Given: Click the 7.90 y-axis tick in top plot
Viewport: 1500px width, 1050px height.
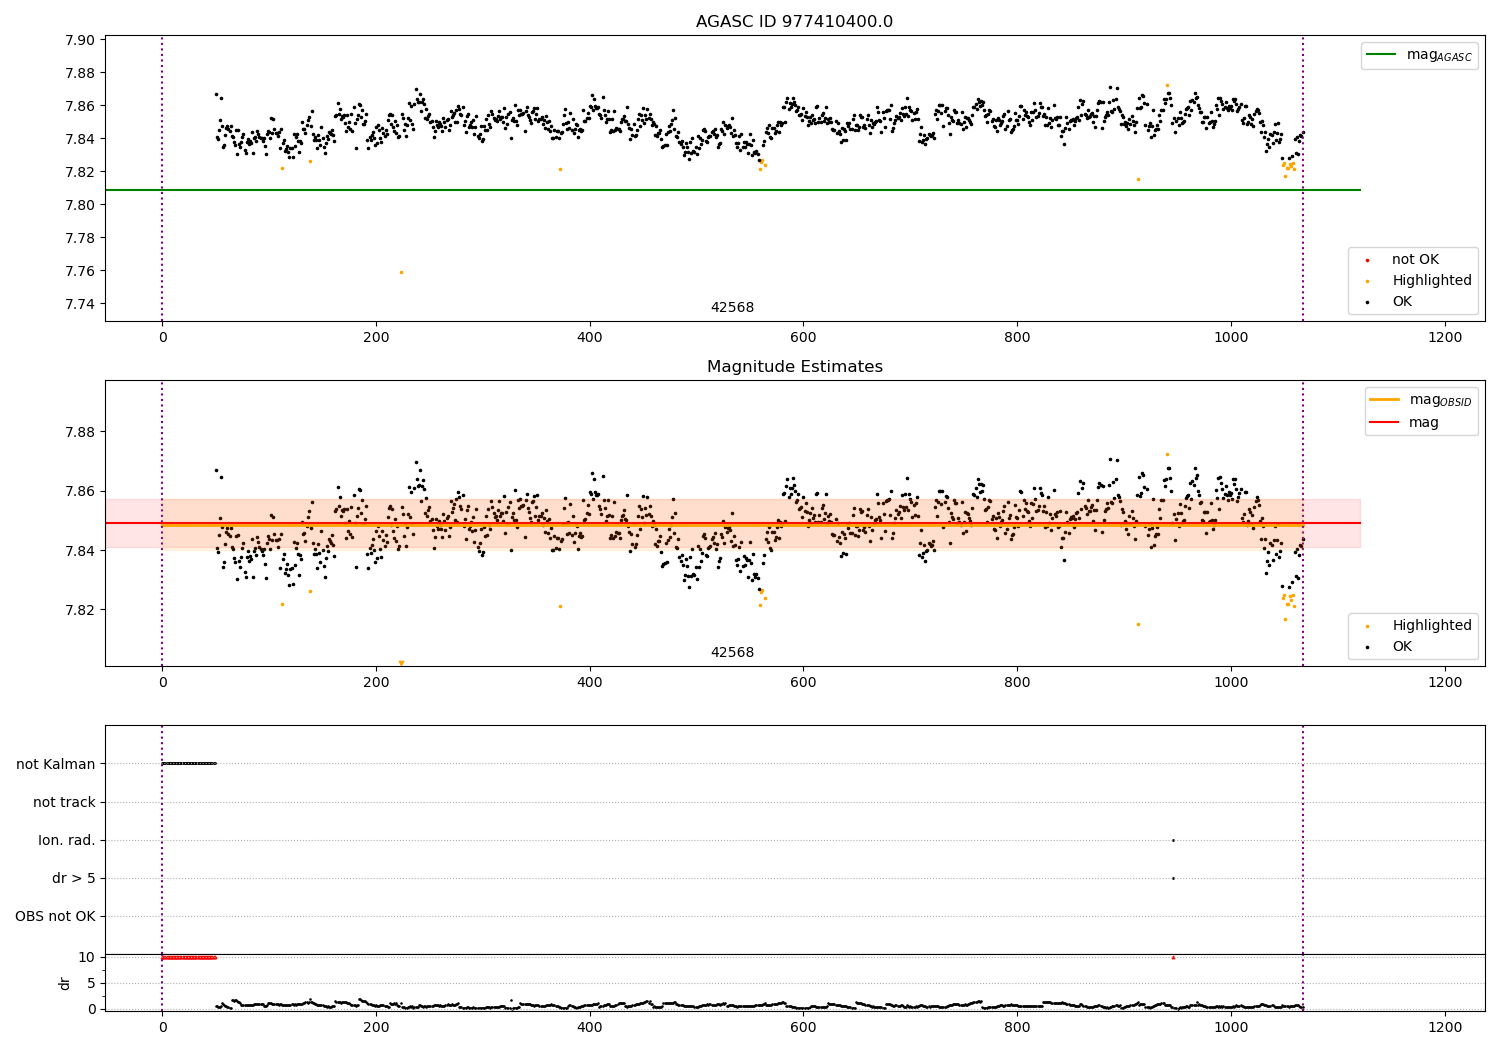Looking at the screenshot, I should pos(80,40).
